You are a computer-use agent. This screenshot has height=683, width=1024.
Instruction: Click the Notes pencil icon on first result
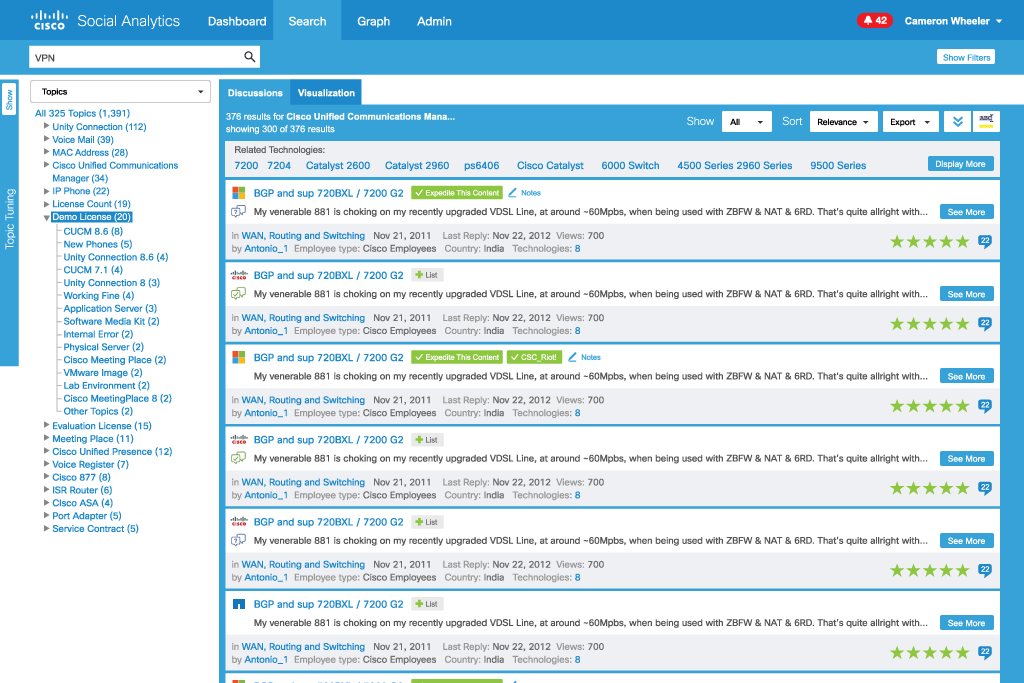pos(513,193)
